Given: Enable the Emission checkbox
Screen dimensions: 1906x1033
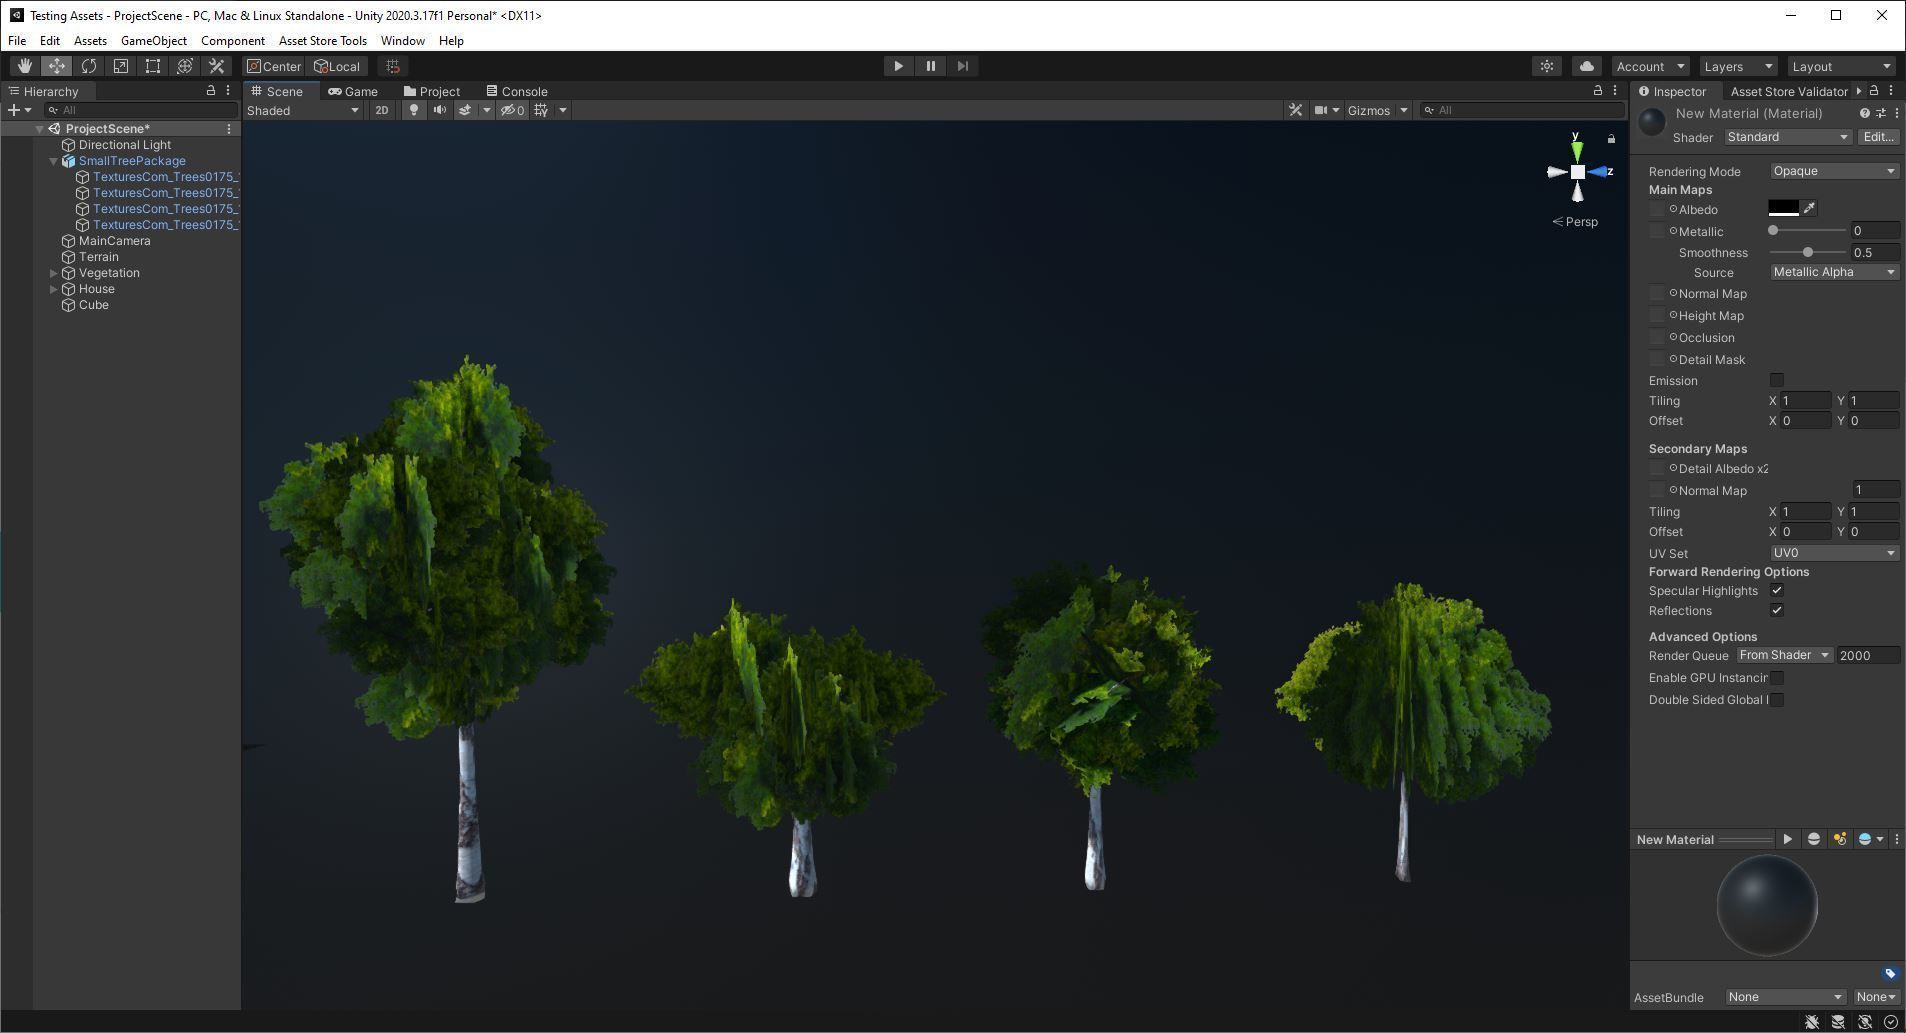Looking at the screenshot, I should click(1777, 380).
